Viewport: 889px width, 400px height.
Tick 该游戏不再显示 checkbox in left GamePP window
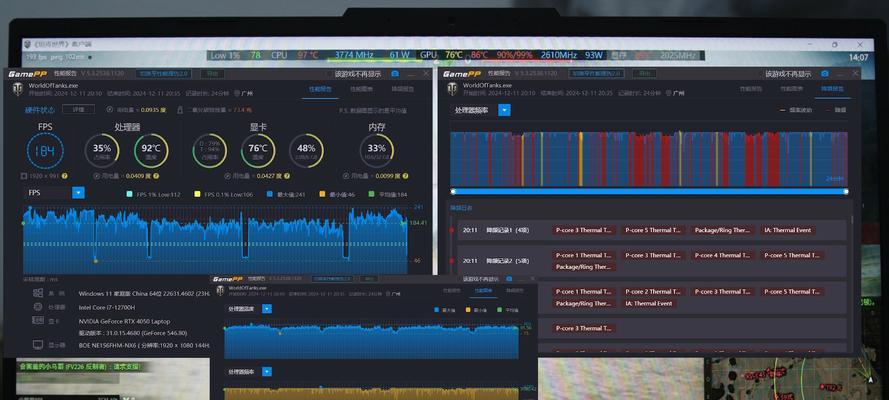328,74
